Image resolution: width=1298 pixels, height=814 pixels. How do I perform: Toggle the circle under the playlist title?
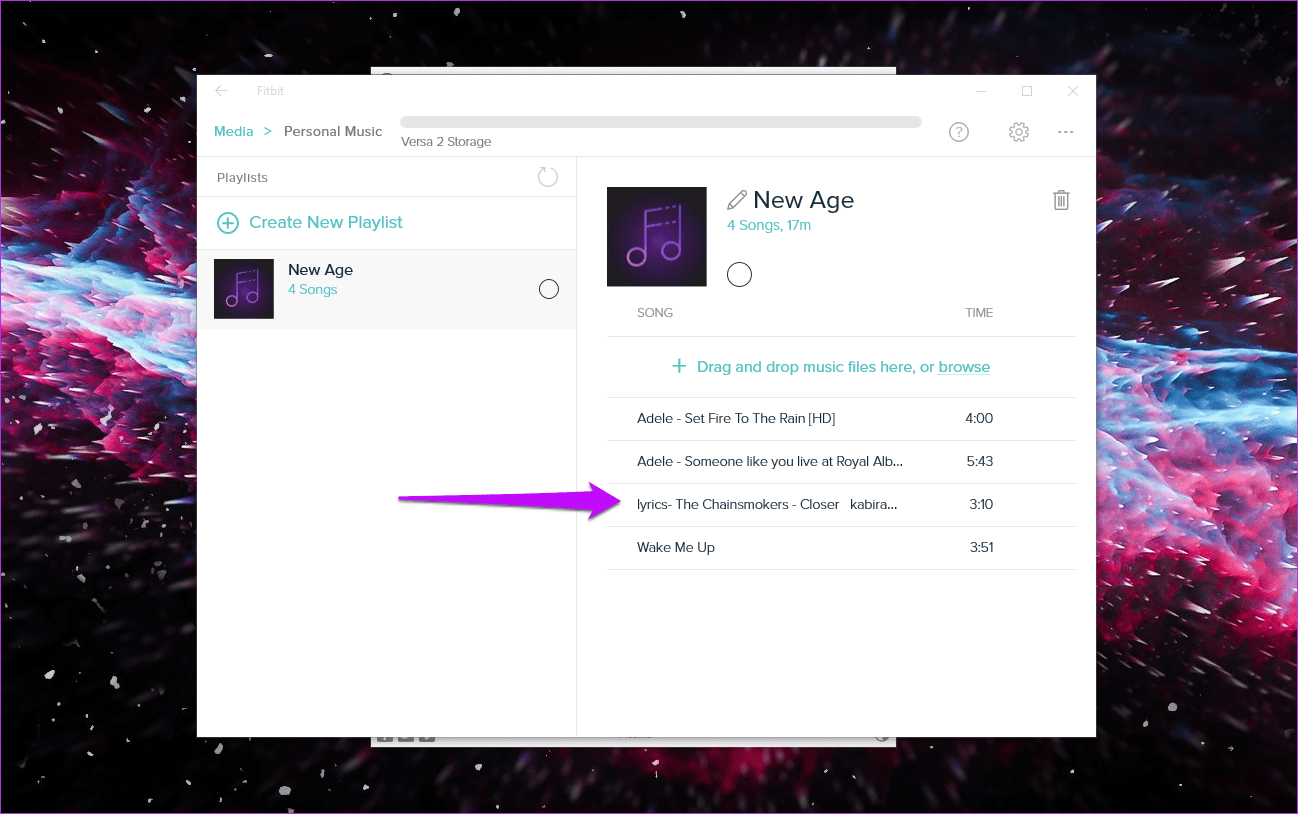739,274
